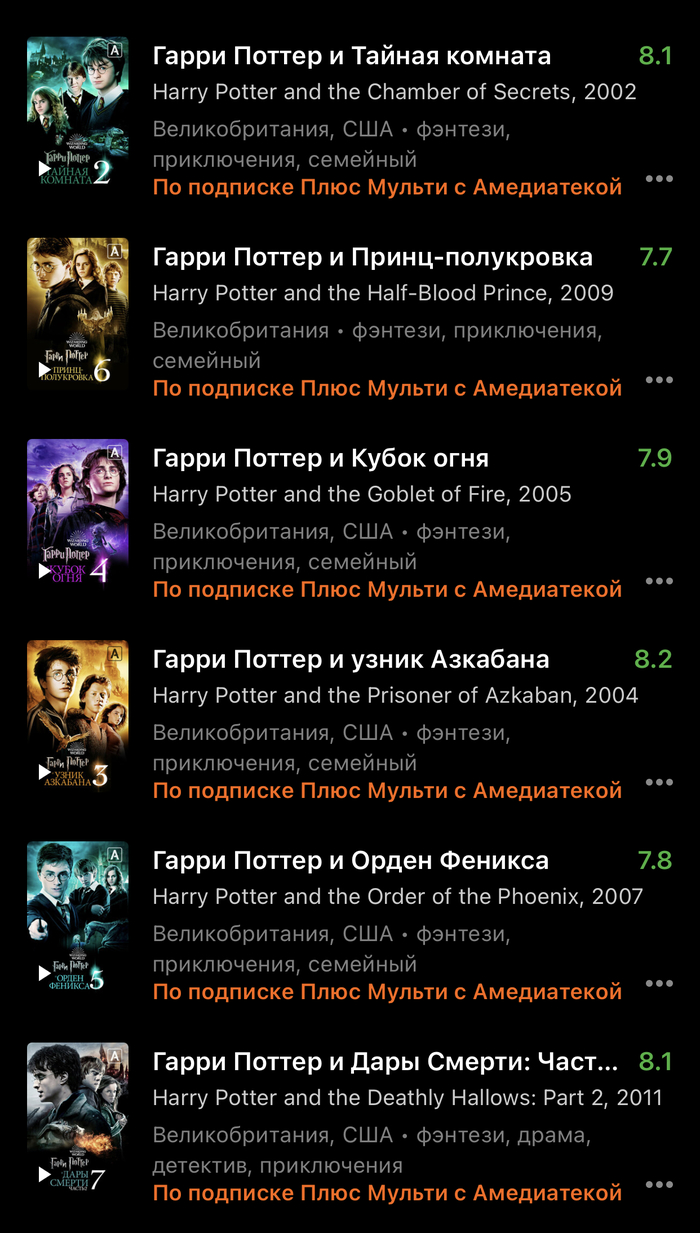Open the Deathly Hallows Part 2 poster
The height and width of the screenshot is (1233, 700).
coord(78,1119)
